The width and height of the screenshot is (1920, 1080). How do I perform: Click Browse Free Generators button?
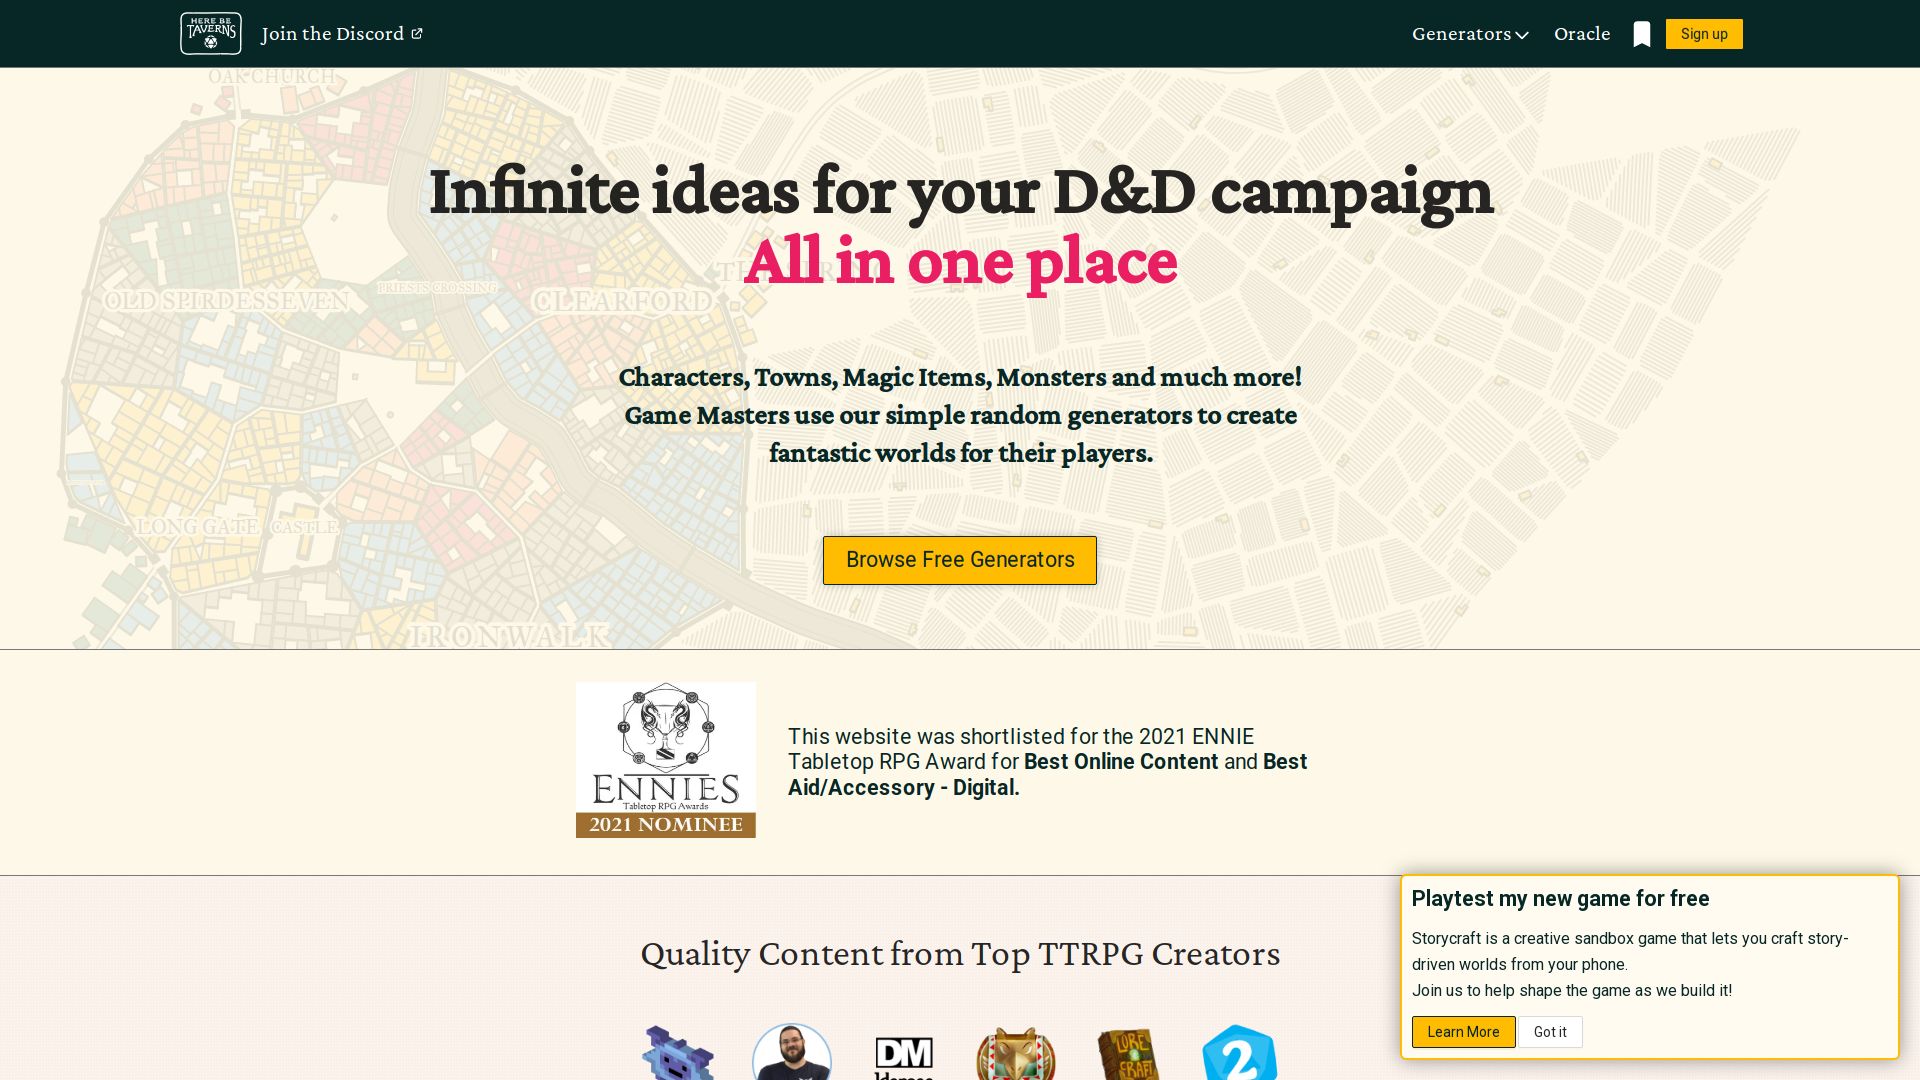click(959, 560)
